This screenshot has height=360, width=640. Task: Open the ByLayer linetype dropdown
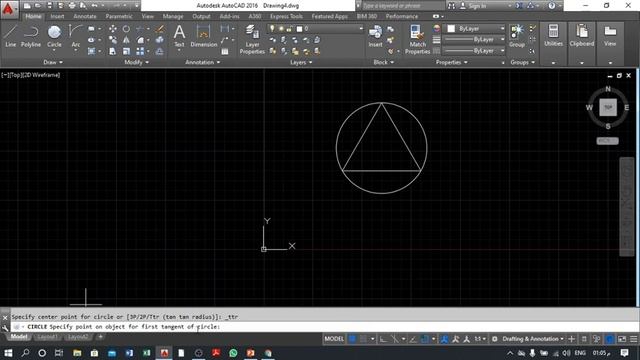474,51
